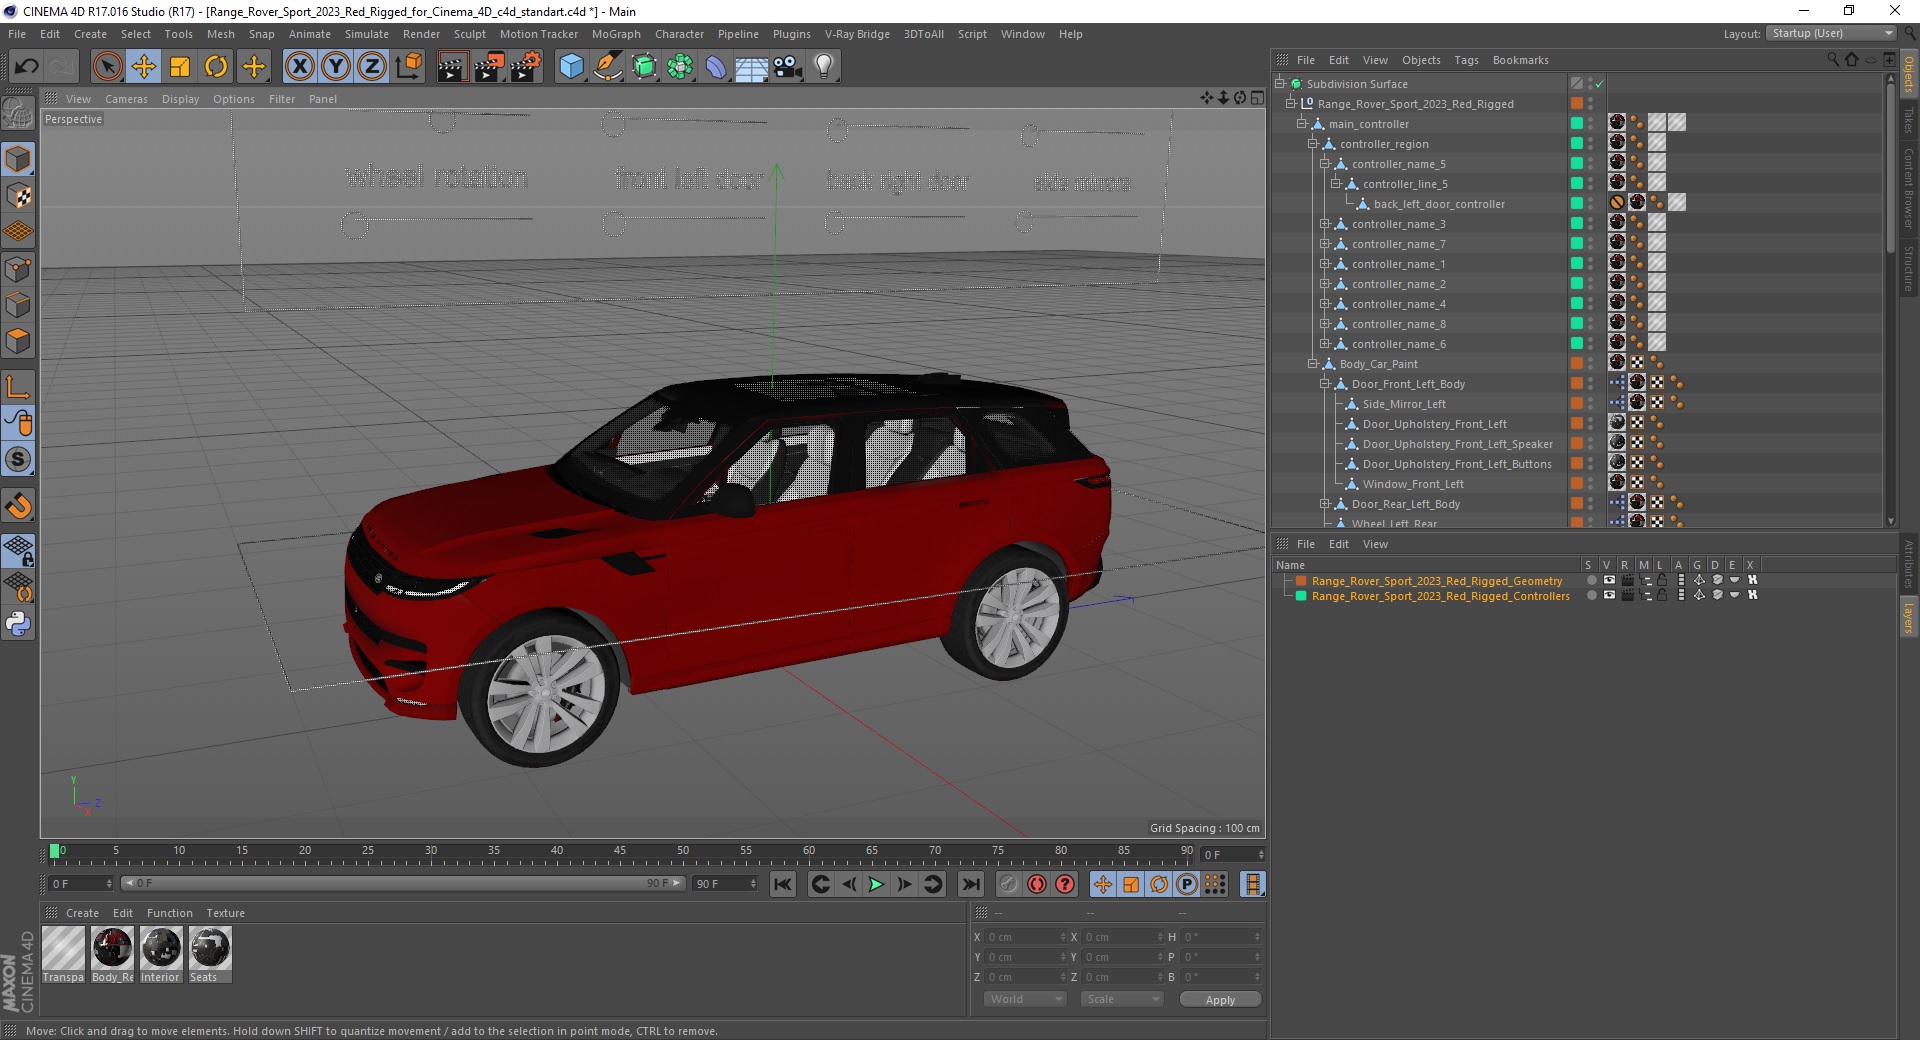Select the back_left_door_controller object
The image size is (1920, 1040).
point(1438,204)
